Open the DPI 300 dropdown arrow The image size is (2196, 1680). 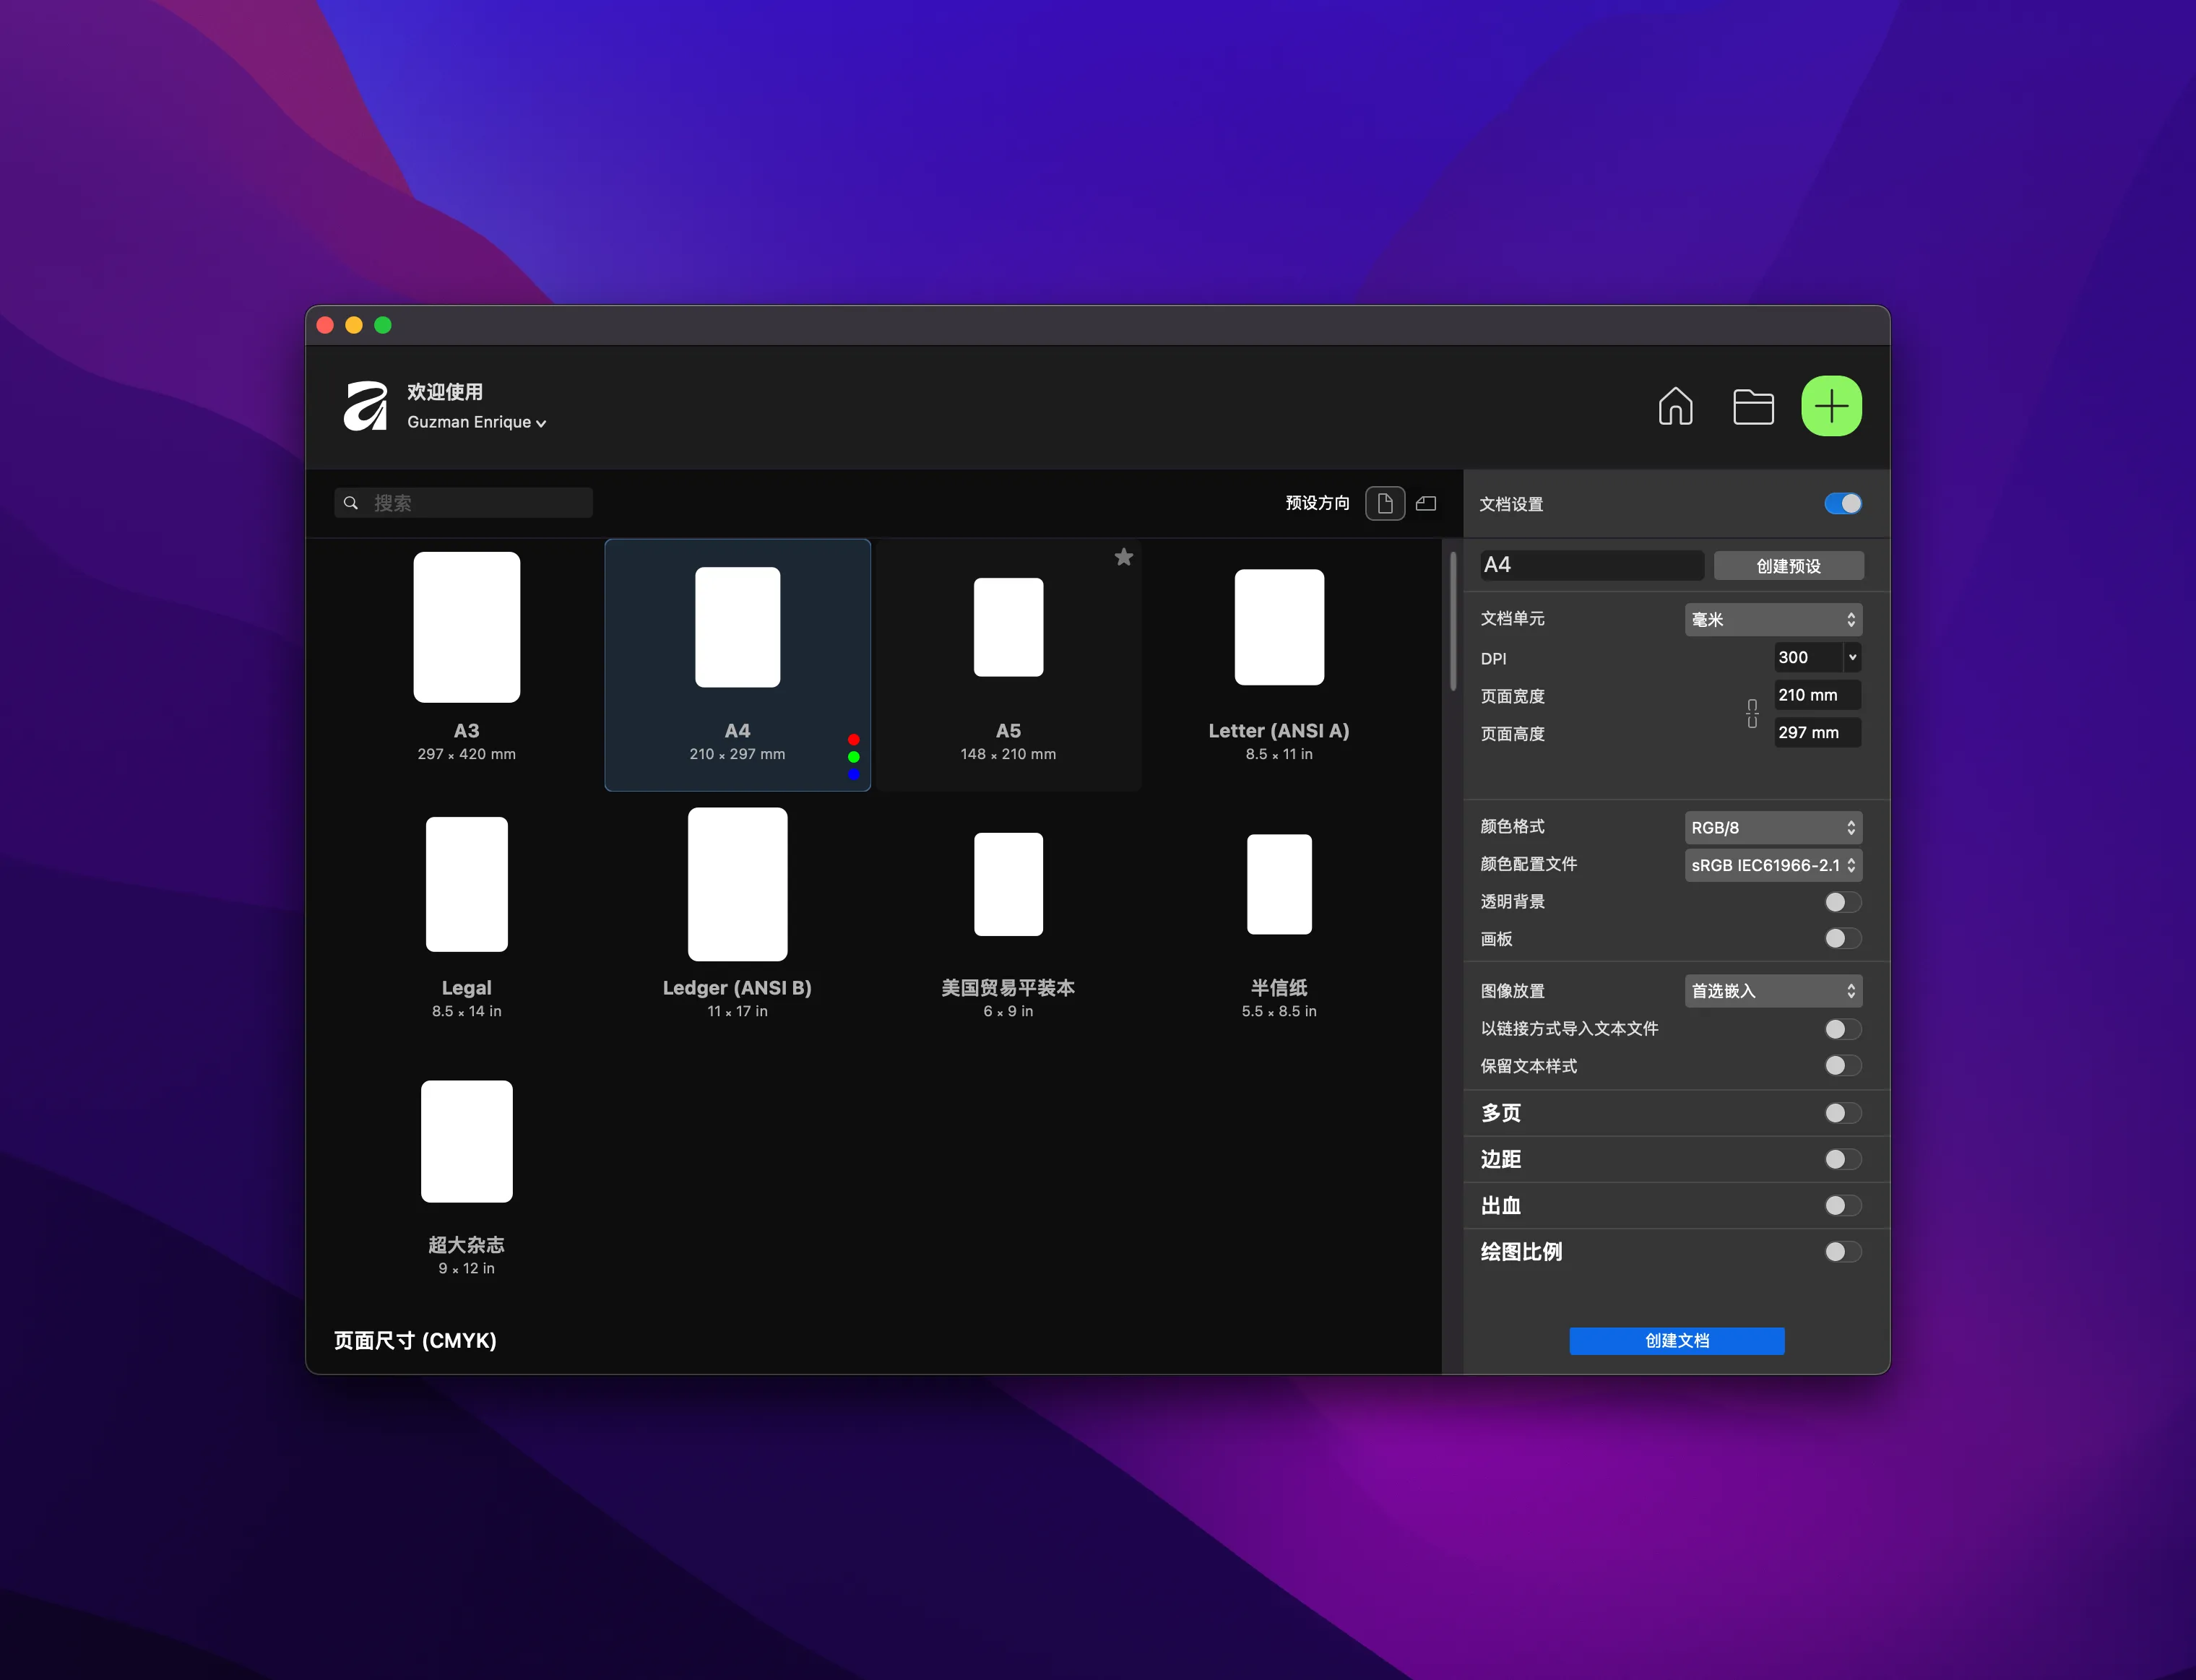(x=1852, y=657)
